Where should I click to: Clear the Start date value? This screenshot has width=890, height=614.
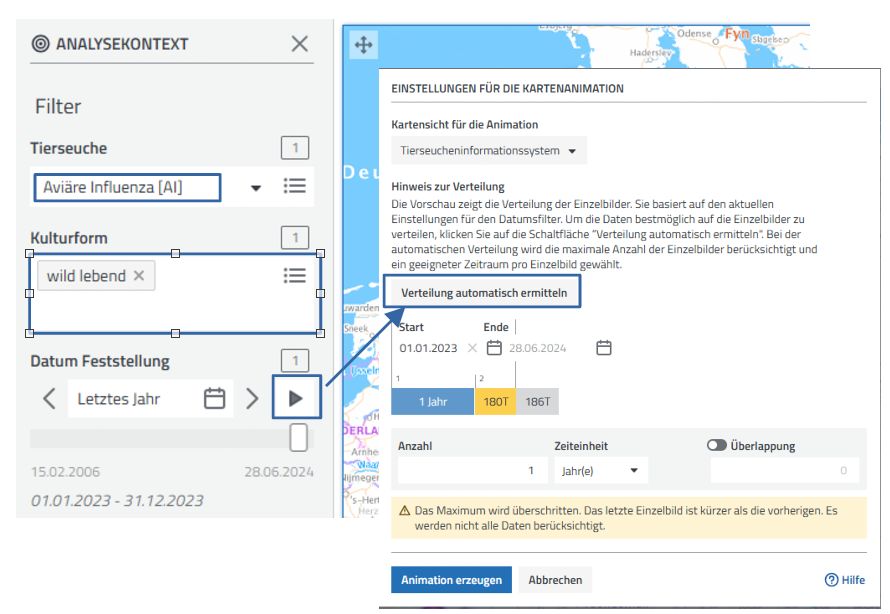coord(472,348)
